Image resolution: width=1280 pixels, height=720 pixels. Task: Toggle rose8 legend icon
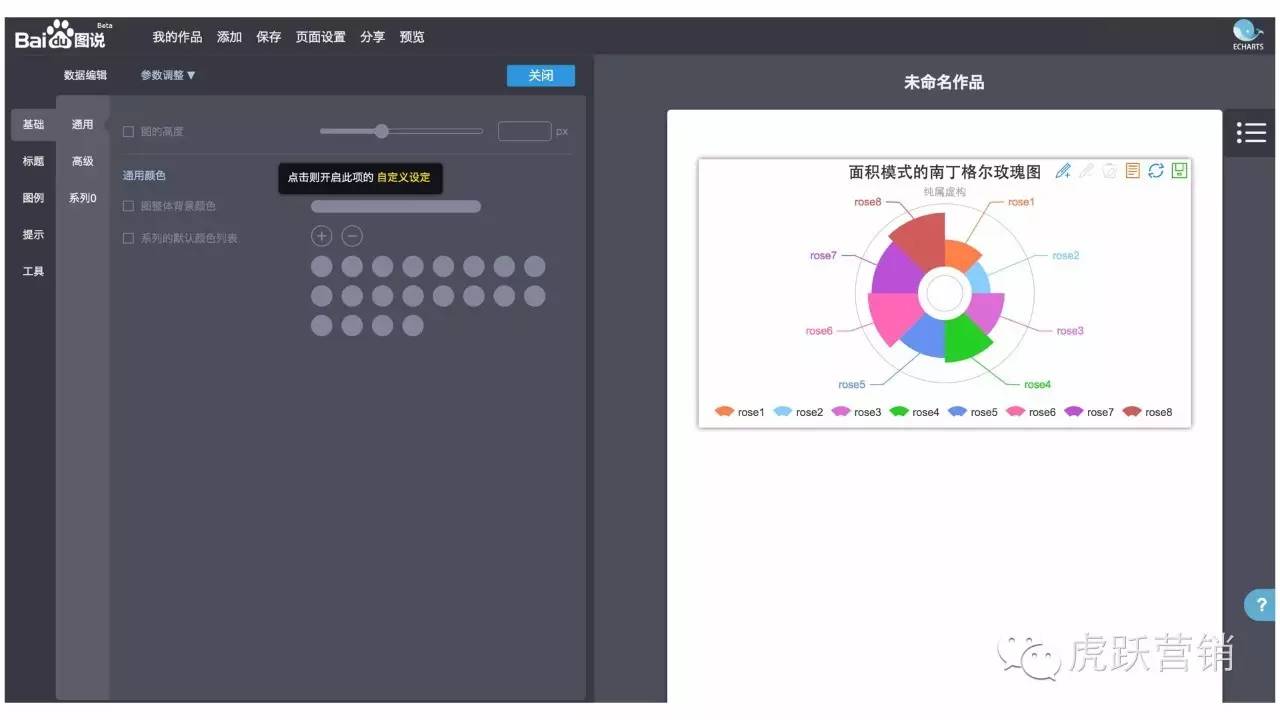pyautogui.click(x=1132, y=412)
